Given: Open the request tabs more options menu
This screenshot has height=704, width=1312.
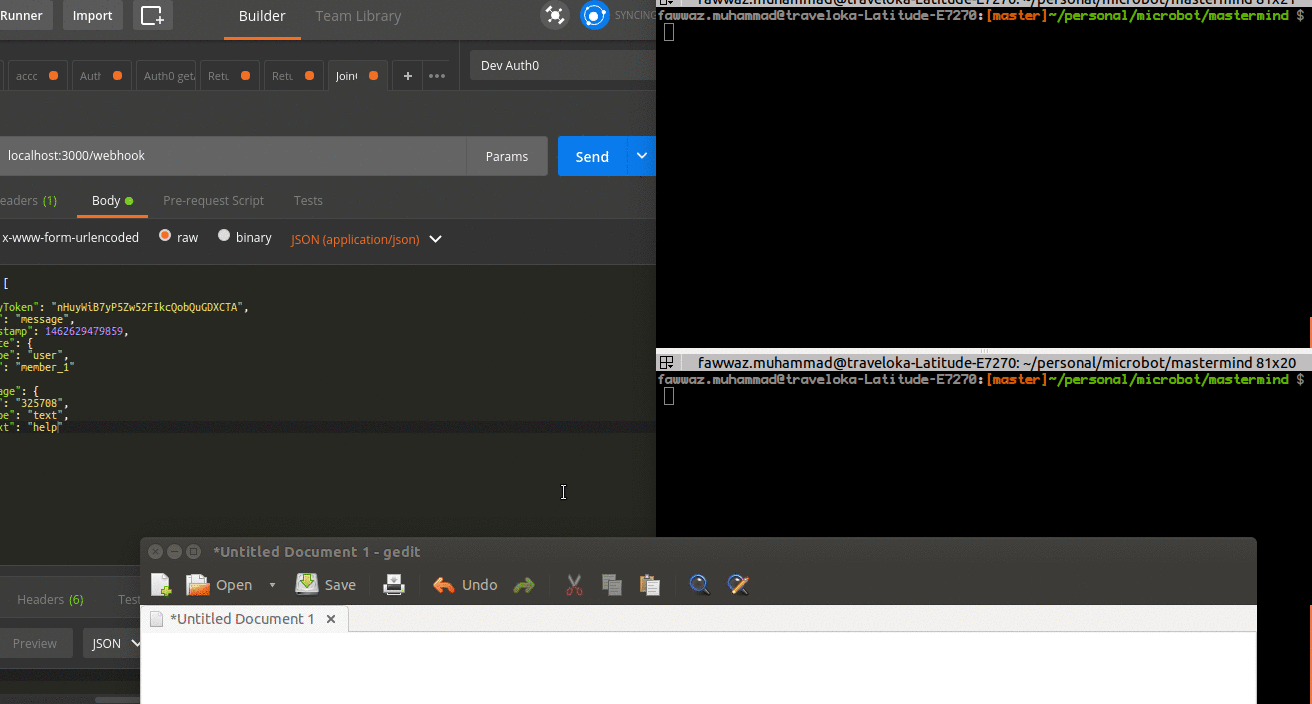Looking at the screenshot, I should click(437, 76).
